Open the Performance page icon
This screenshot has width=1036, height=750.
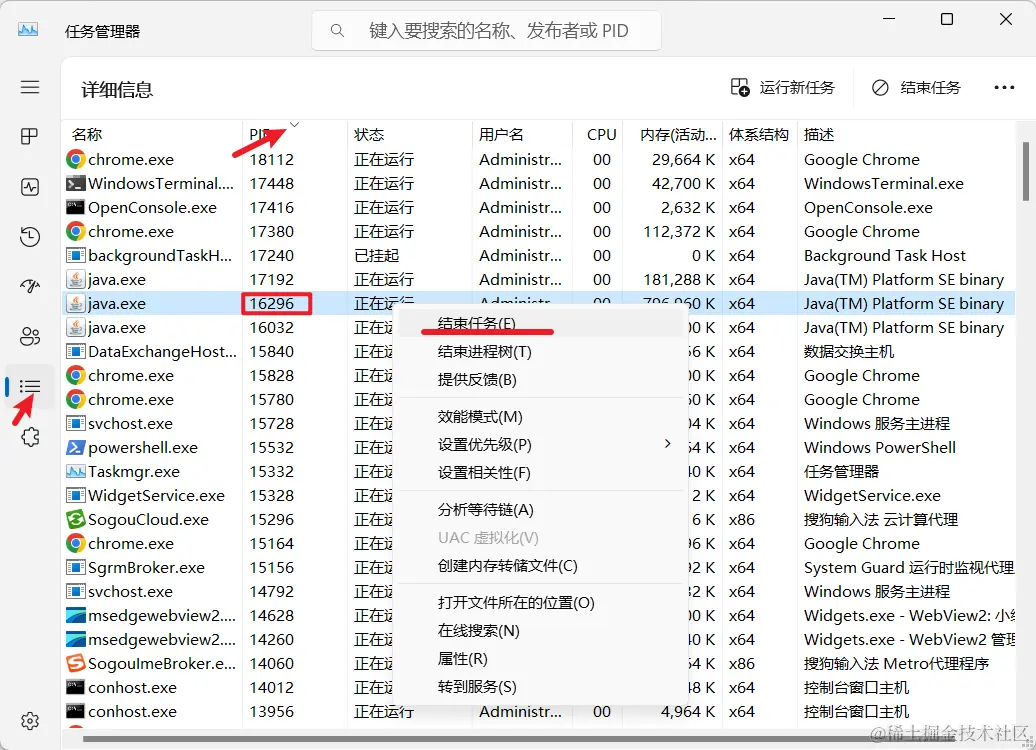click(x=30, y=187)
